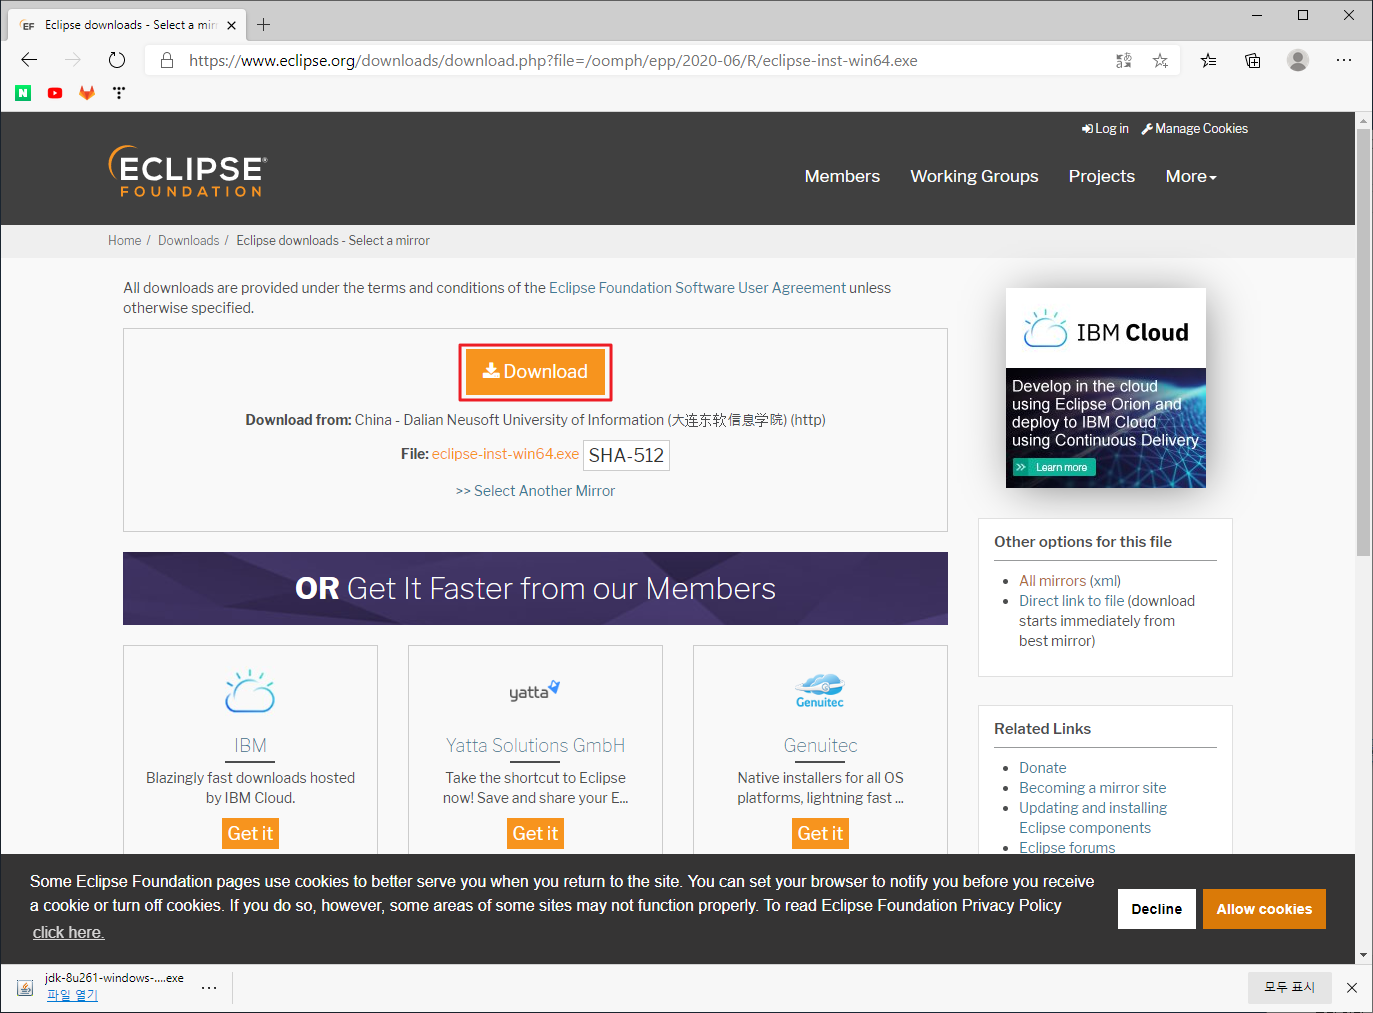Open the IBM member name link
This screenshot has width=1373, height=1013.
click(x=250, y=745)
